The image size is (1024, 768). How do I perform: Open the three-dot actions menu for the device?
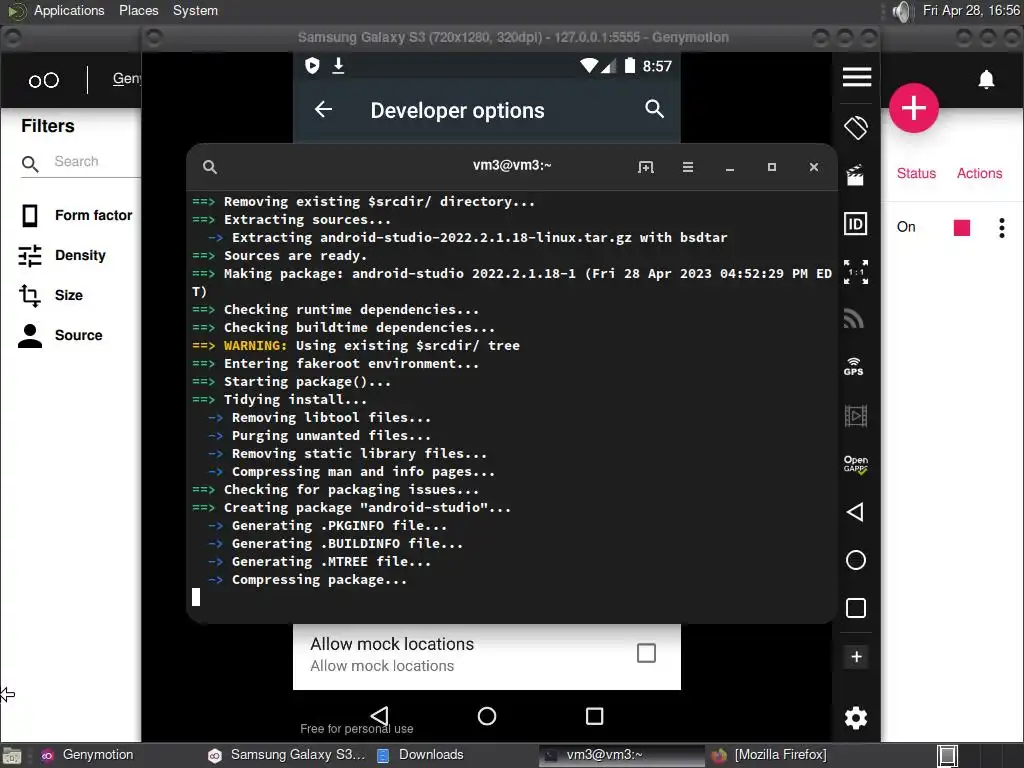(1002, 227)
